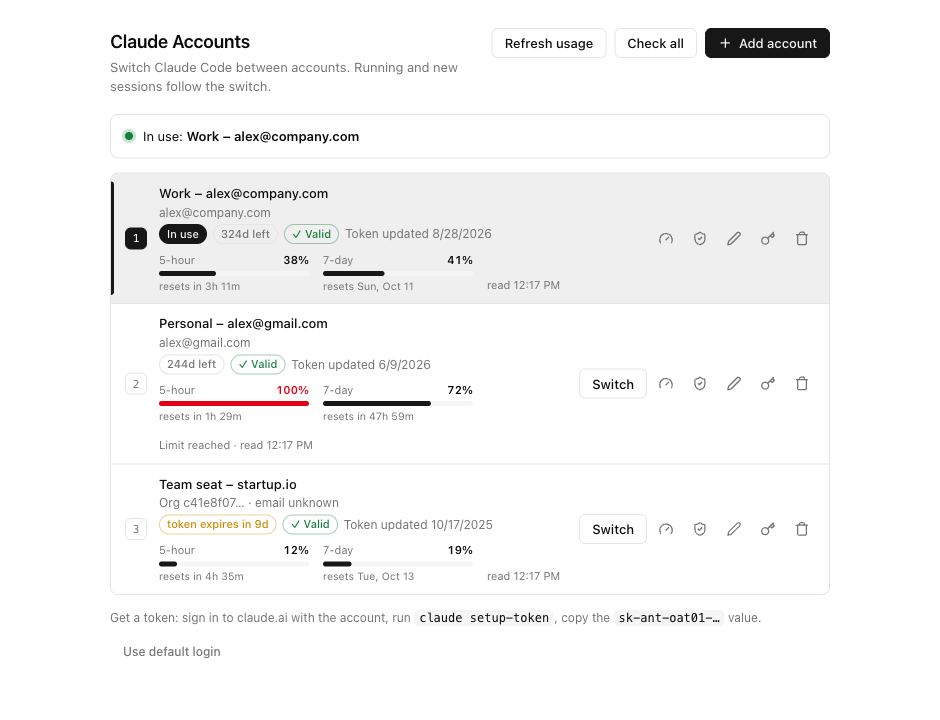Click the Personal 7-day usage bar at 72%
This screenshot has height=720, width=940.
398,403
